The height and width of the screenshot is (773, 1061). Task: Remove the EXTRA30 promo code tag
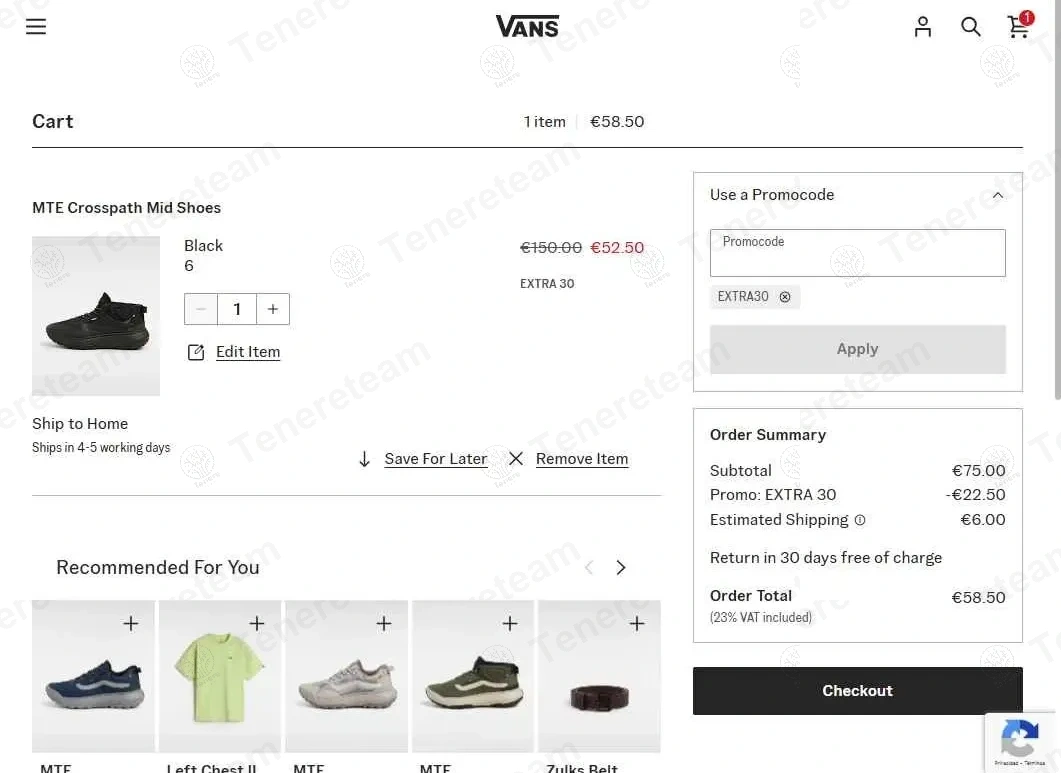pos(785,297)
